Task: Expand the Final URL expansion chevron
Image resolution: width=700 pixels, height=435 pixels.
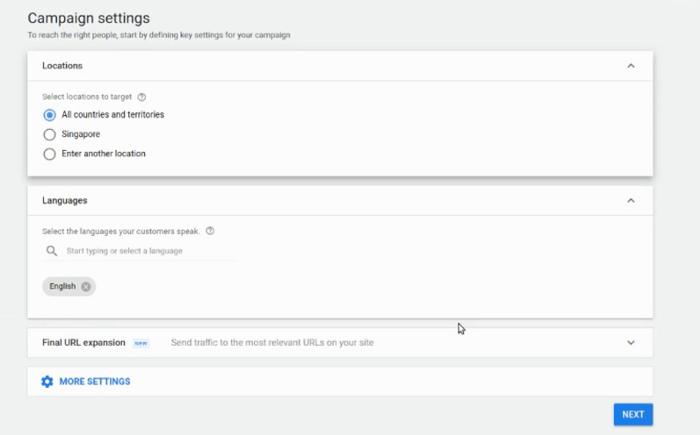Action: pyautogui.click(x=630, y=342)
